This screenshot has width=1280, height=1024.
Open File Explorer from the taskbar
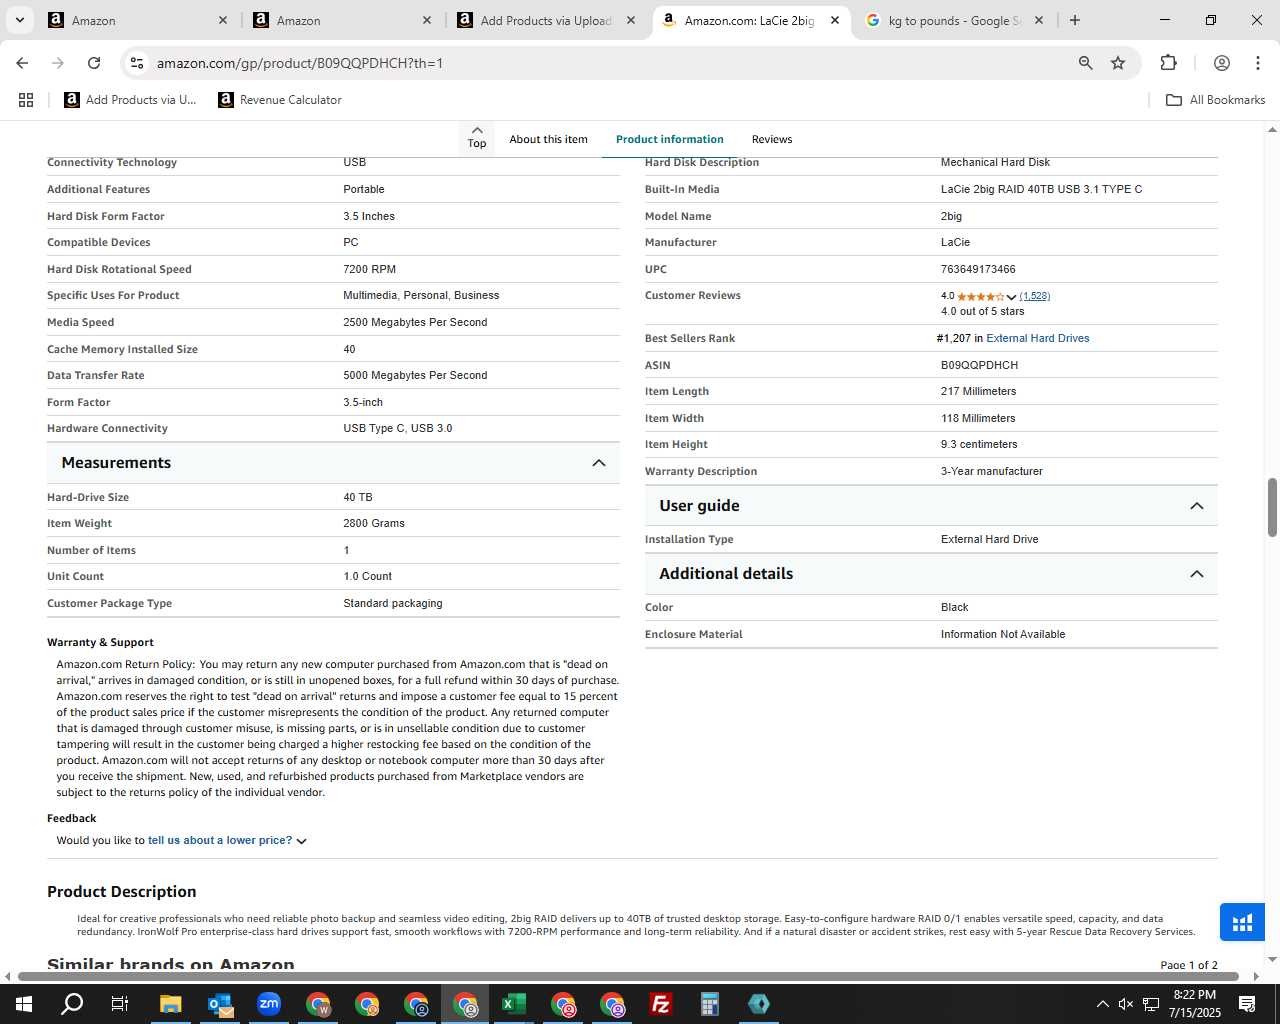click(x=170, y=1004)
